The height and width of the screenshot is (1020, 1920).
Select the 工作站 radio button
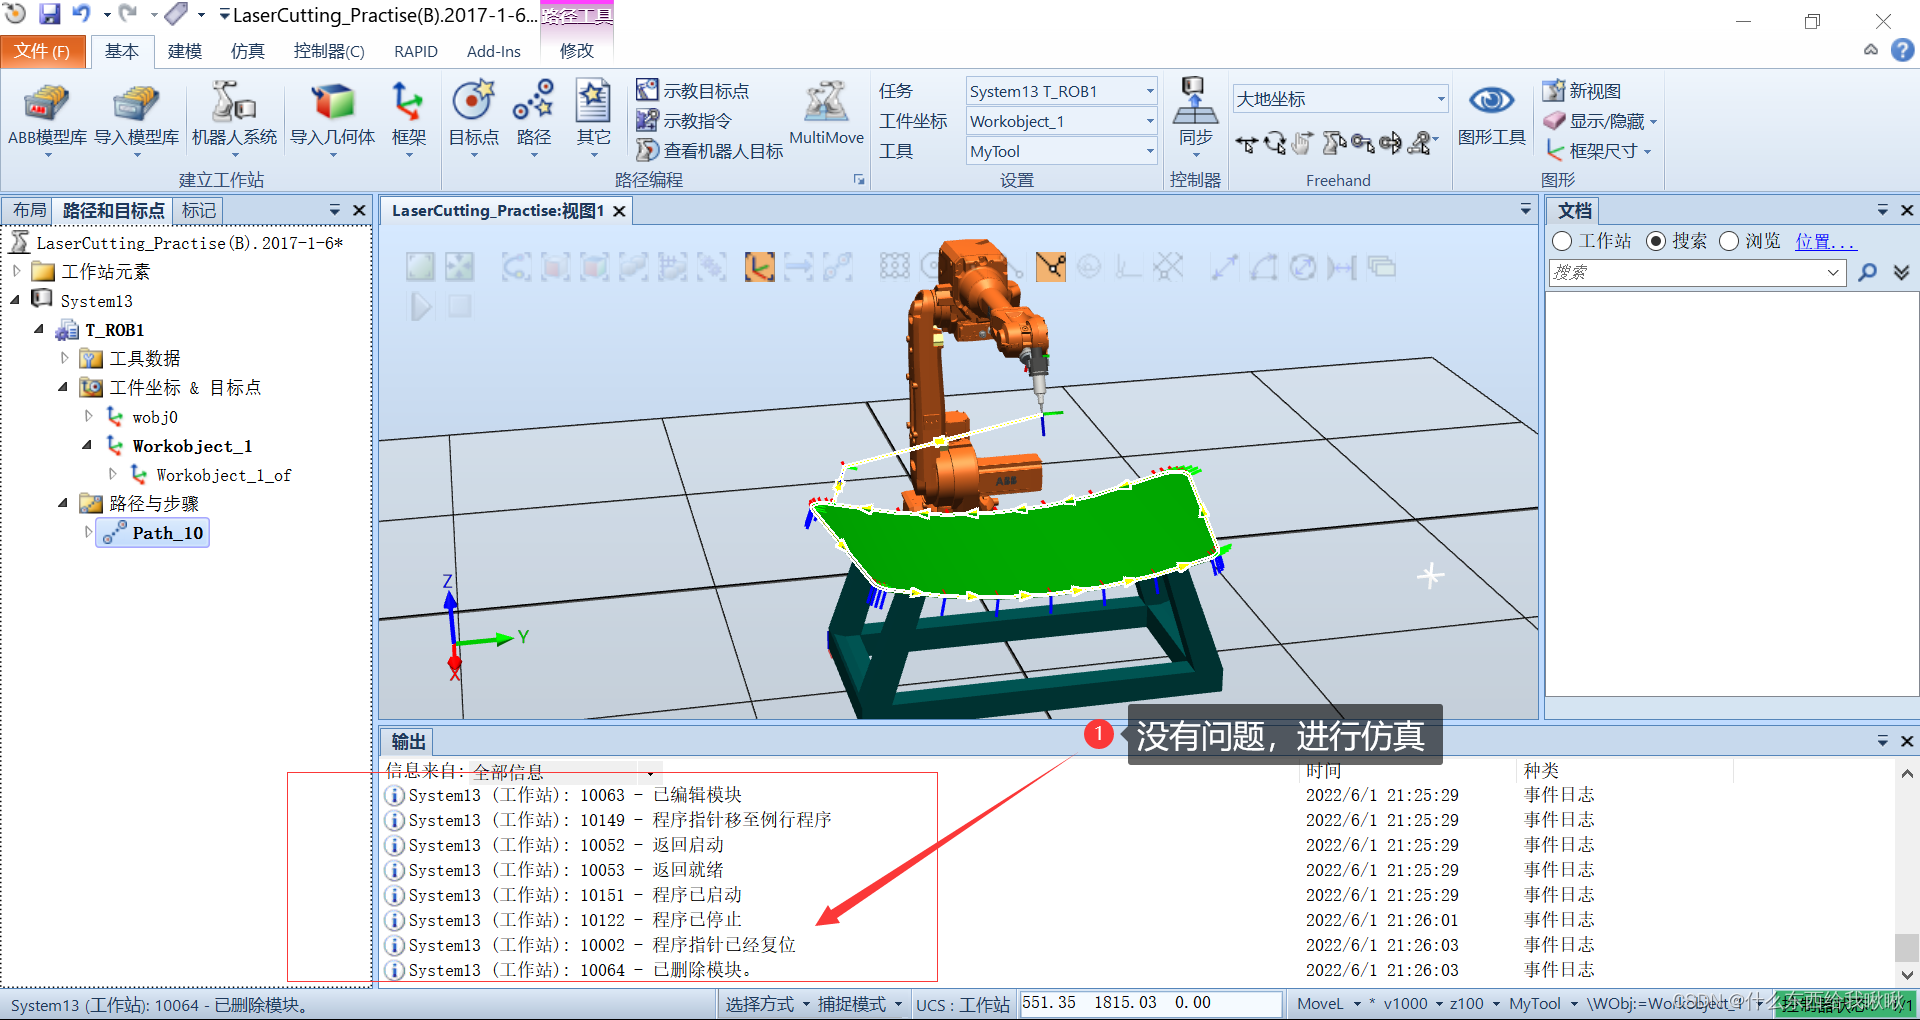coord(1562,241)
